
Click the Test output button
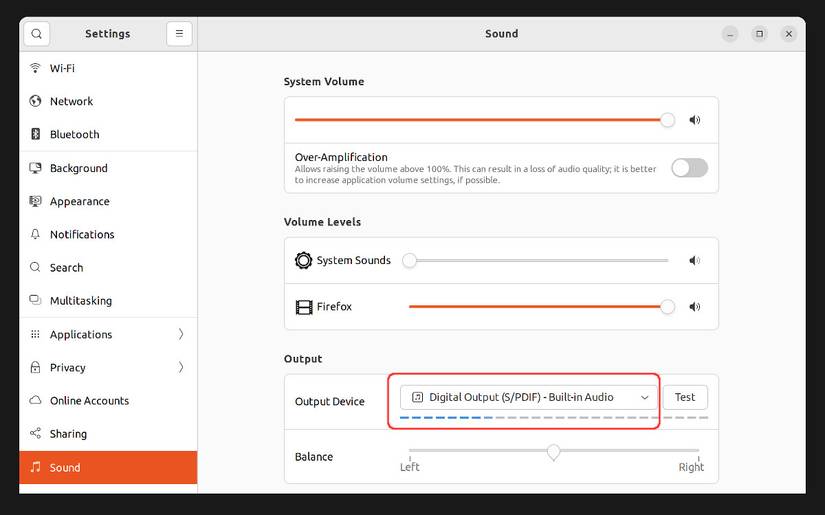685,397
